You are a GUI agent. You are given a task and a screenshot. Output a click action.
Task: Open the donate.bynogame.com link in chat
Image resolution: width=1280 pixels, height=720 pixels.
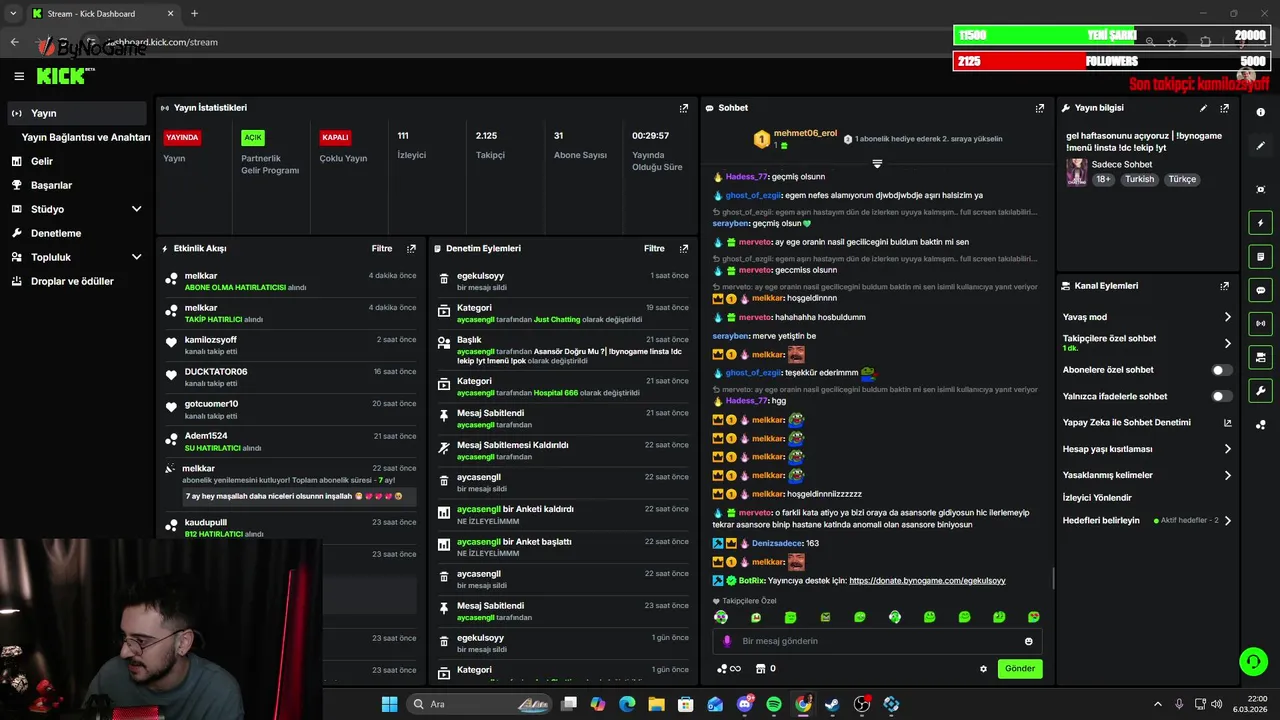pyautogui.click(x=927, y=580)
